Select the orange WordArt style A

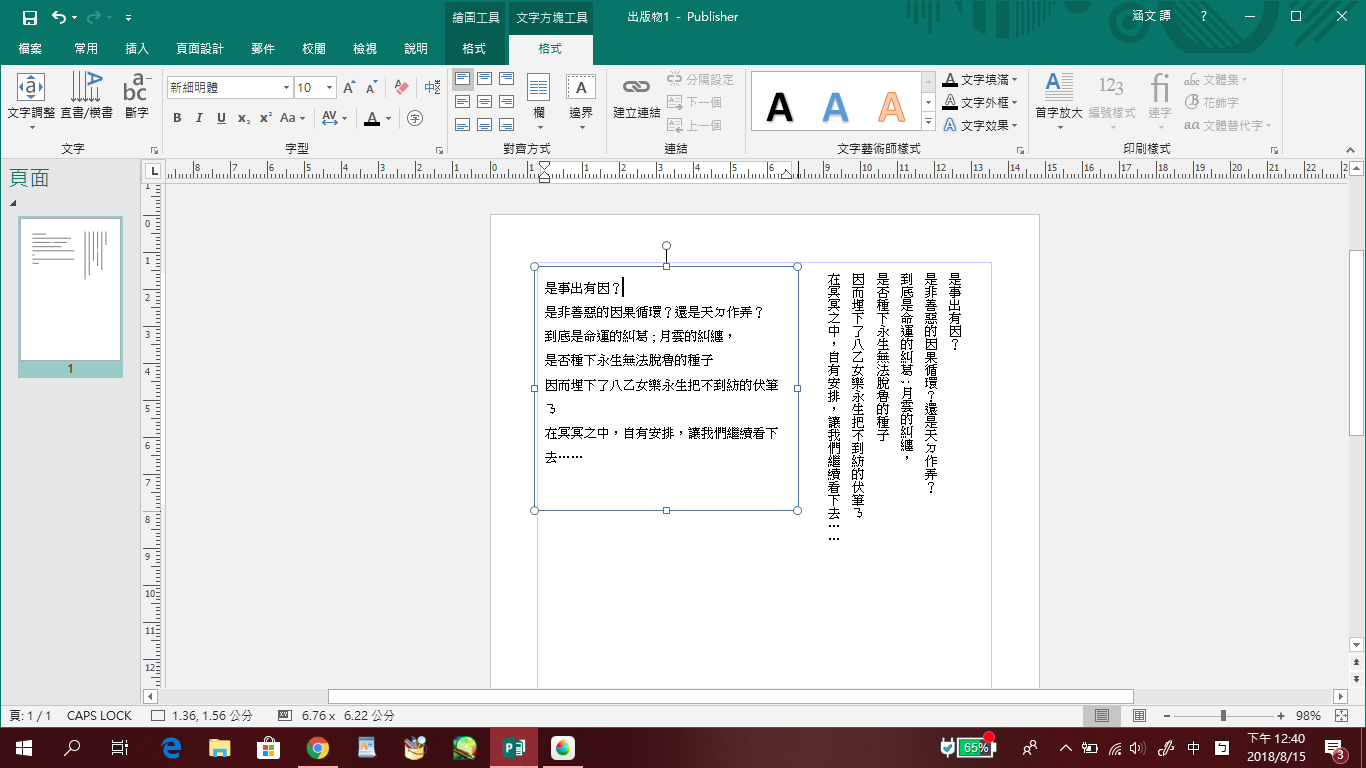[890, 106]
